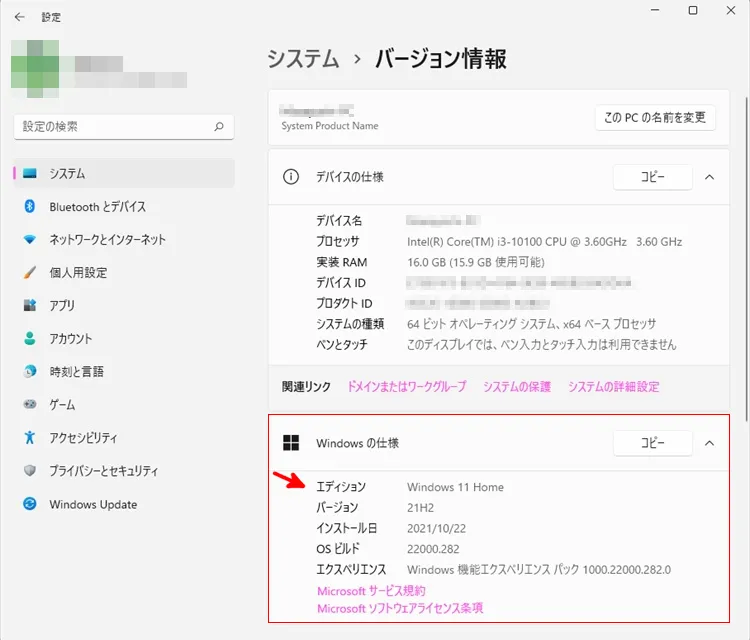
Task: Click the エクスペリエンス pack value text
Action: [539, 570]
